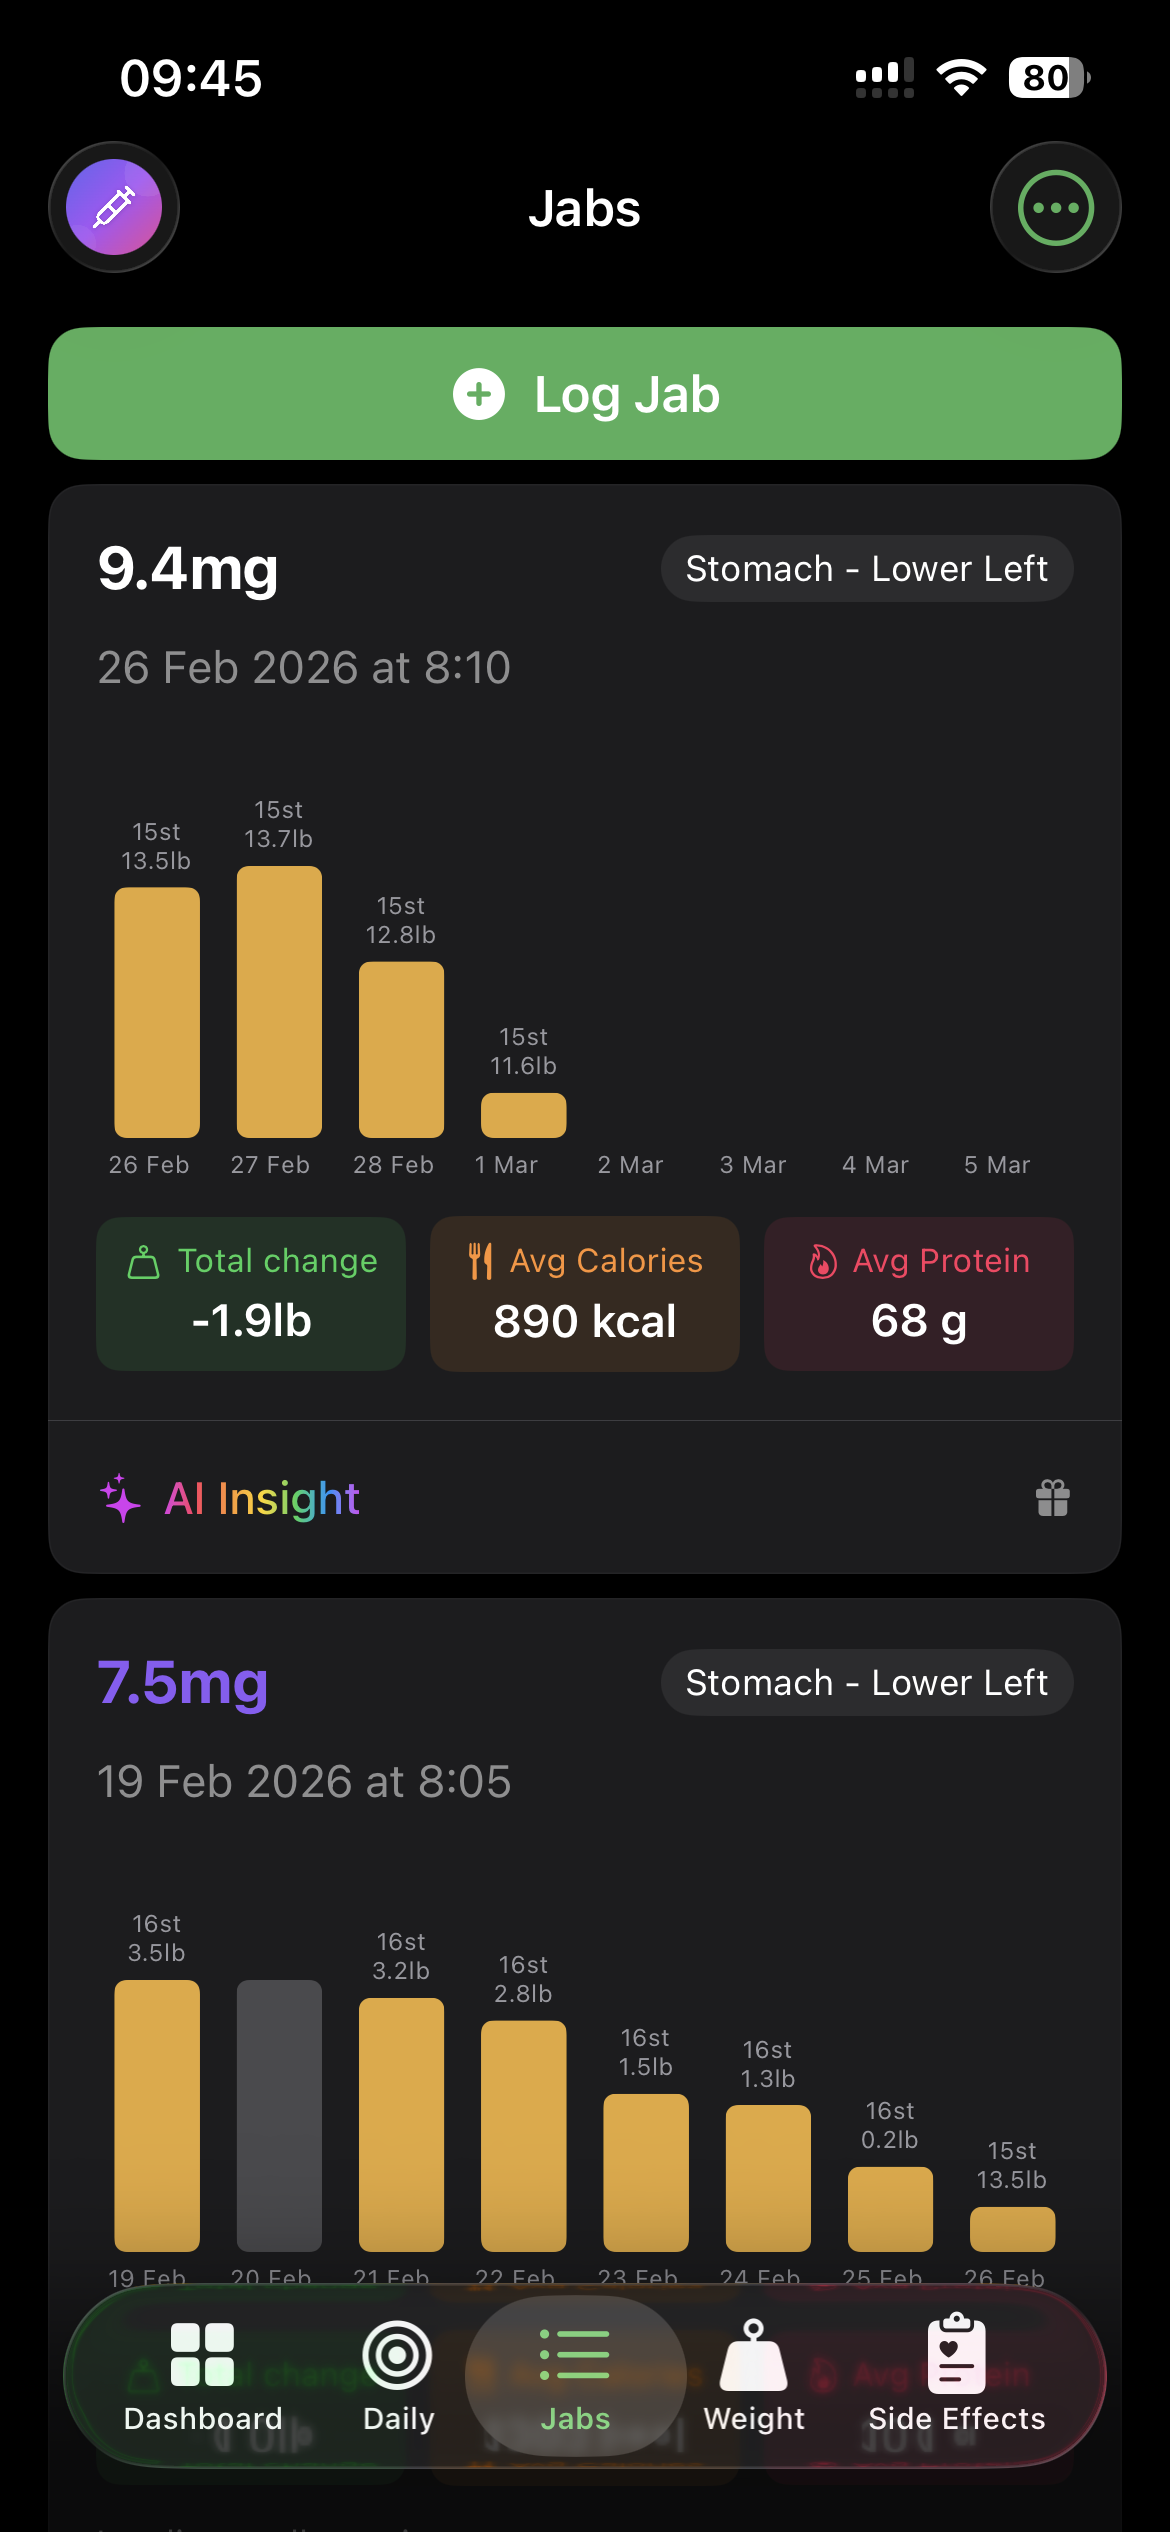The height and width of the screenshot is (2532, 1170).
Task: Tap the Stomach - Lower Left tag on 9.4mg jab
Action: [x=867, y=569]
